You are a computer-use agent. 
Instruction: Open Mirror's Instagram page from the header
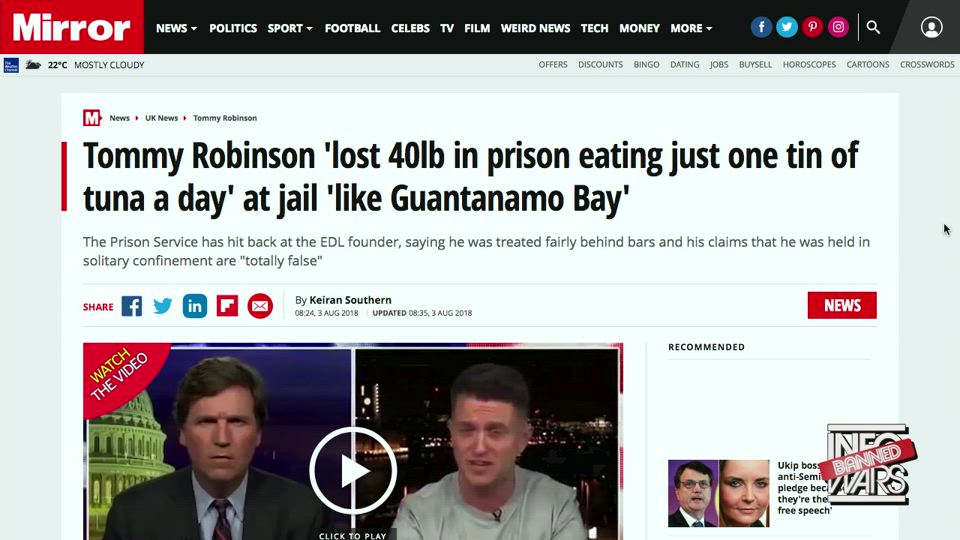pyautogui.click(x=838, y=27)
